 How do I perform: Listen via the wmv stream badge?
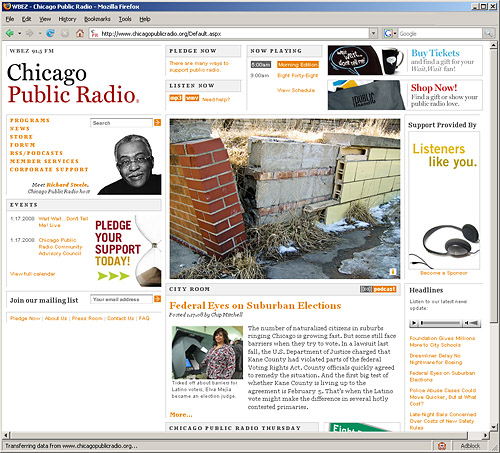coord(192,98)
